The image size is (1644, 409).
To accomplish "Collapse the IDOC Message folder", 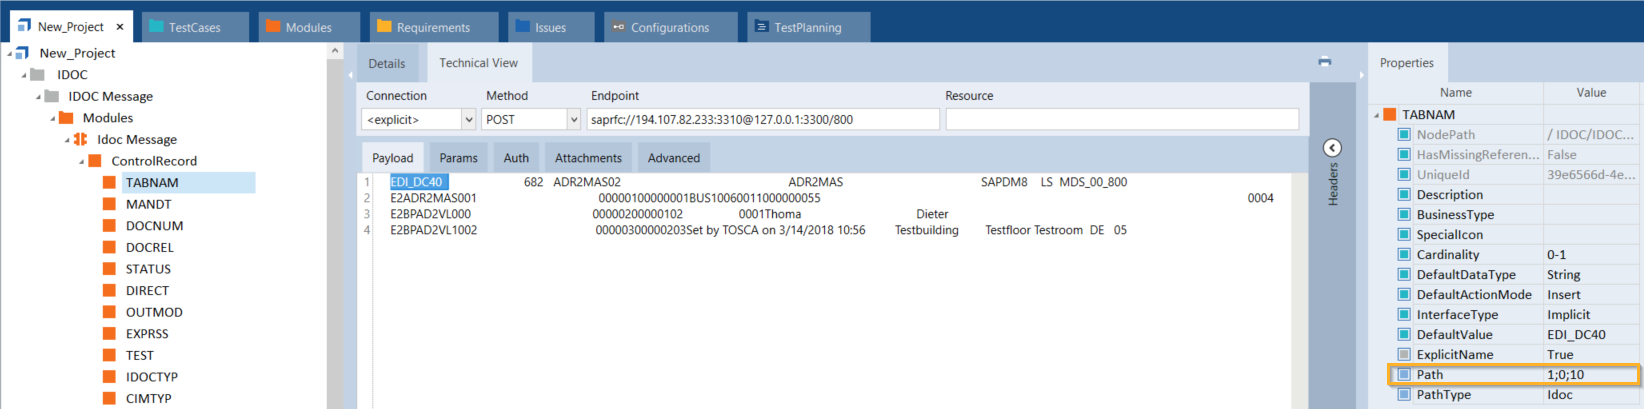I will point(39,97).
